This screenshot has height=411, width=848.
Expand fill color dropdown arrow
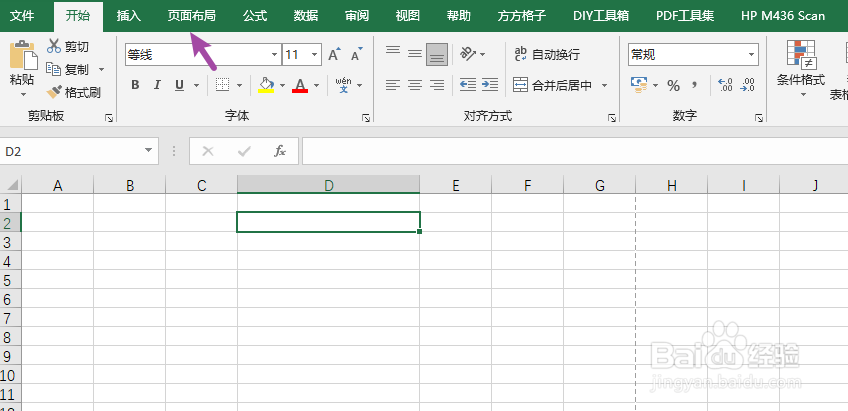282,85
